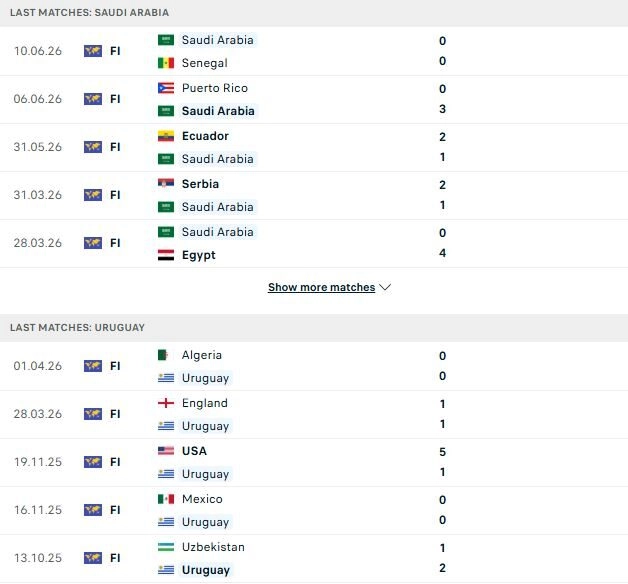This screenshot has height=584, width=628.
Task: Click the FI label for 31.03.26 match
Action: (x=115, y=195)
